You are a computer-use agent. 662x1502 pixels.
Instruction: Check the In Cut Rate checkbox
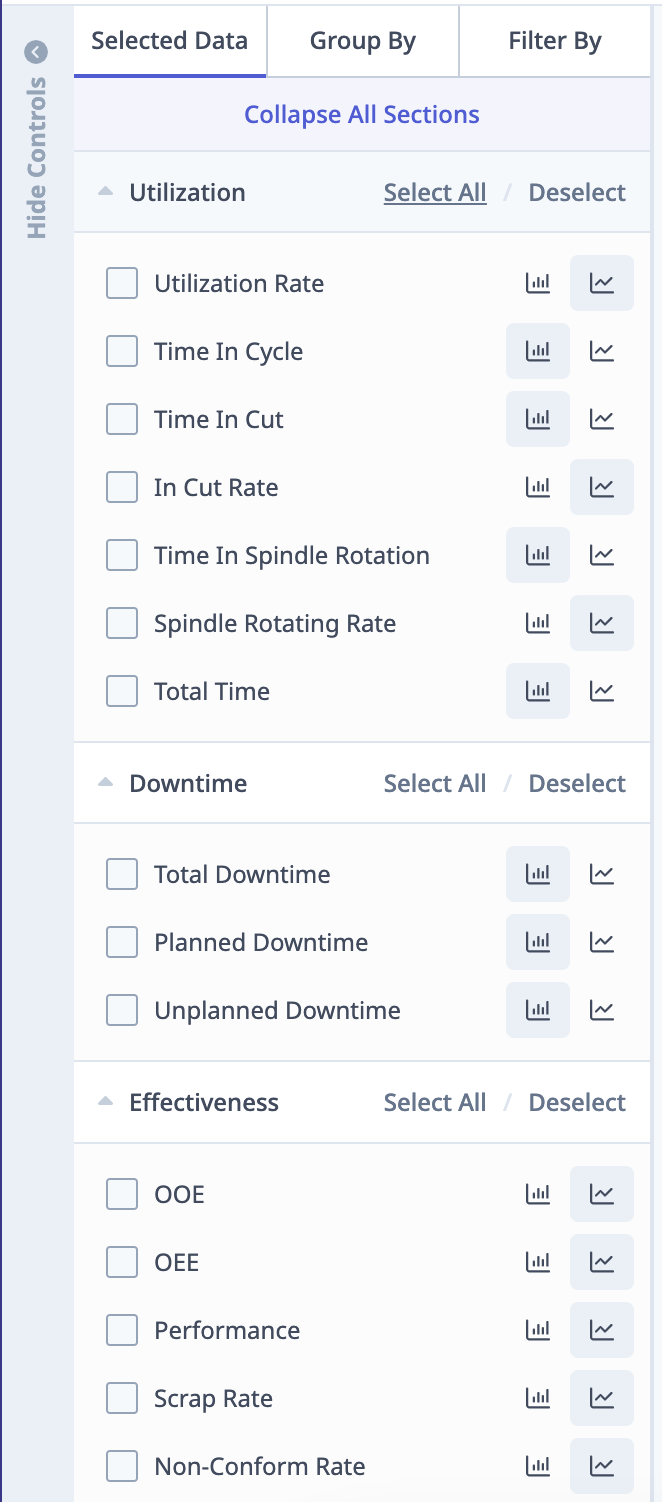pyautogui.click(x=122, y=487)
